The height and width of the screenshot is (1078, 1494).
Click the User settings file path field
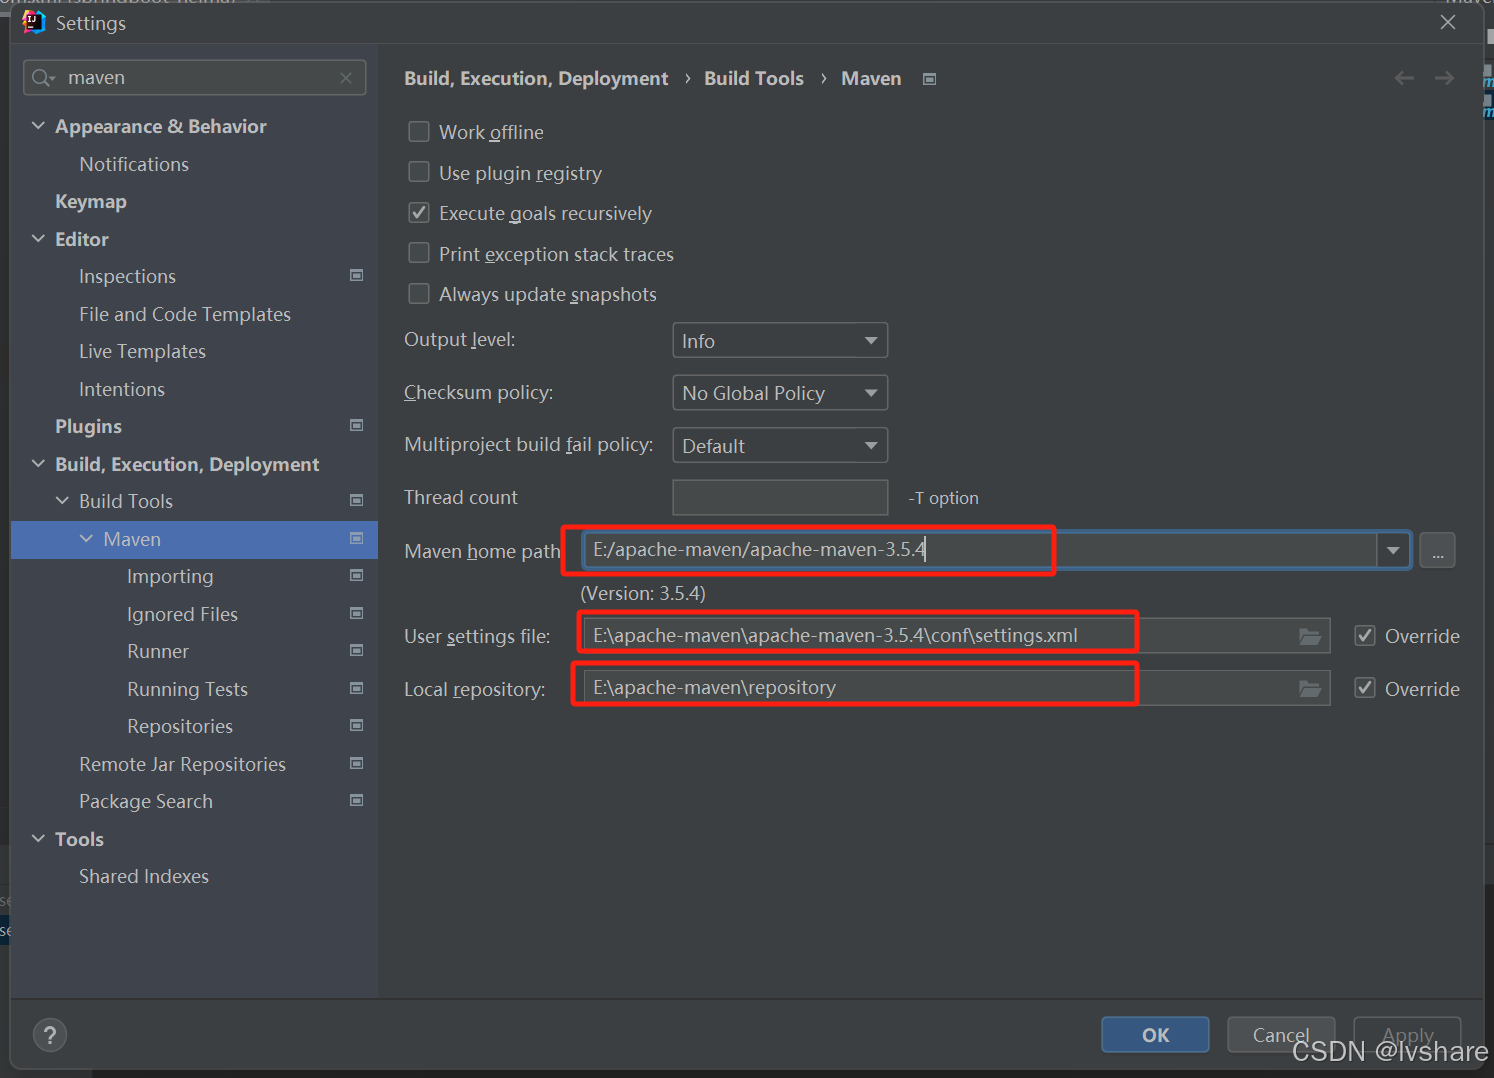click(957, 636)
